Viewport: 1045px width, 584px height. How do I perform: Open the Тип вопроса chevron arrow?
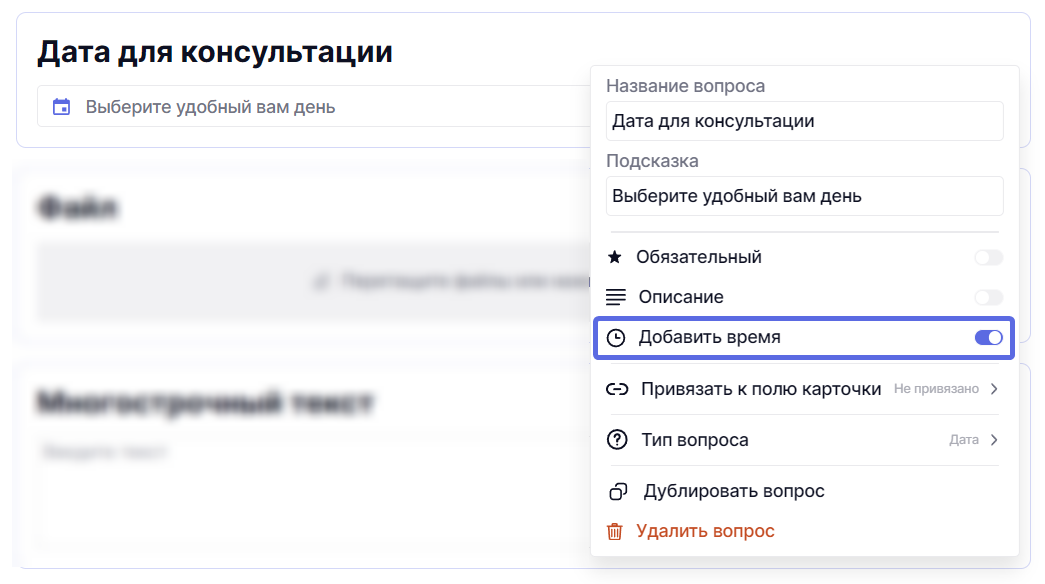coord(993,440)
